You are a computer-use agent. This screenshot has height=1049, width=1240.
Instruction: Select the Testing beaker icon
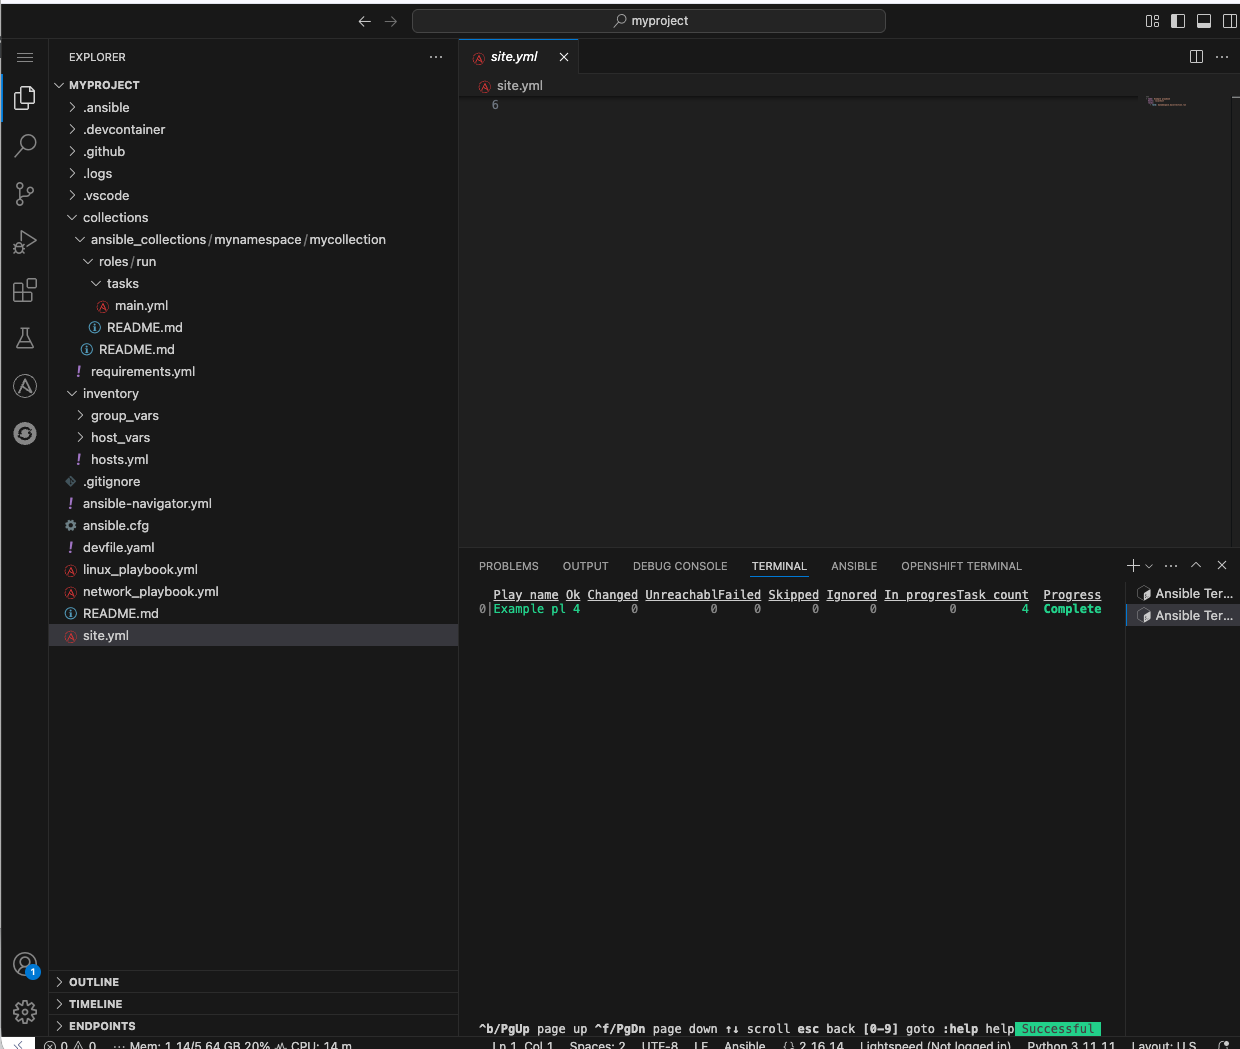25,338
